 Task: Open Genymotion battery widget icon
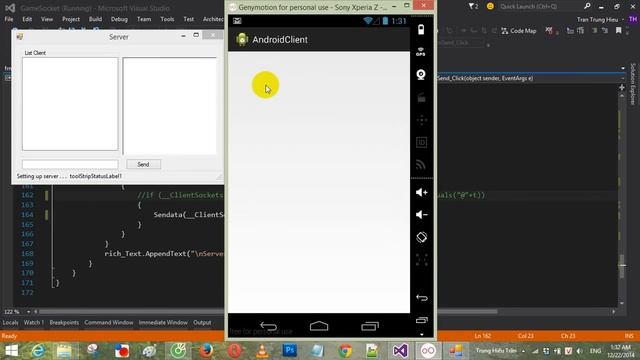pyautogui.click(x=421, y=29)
